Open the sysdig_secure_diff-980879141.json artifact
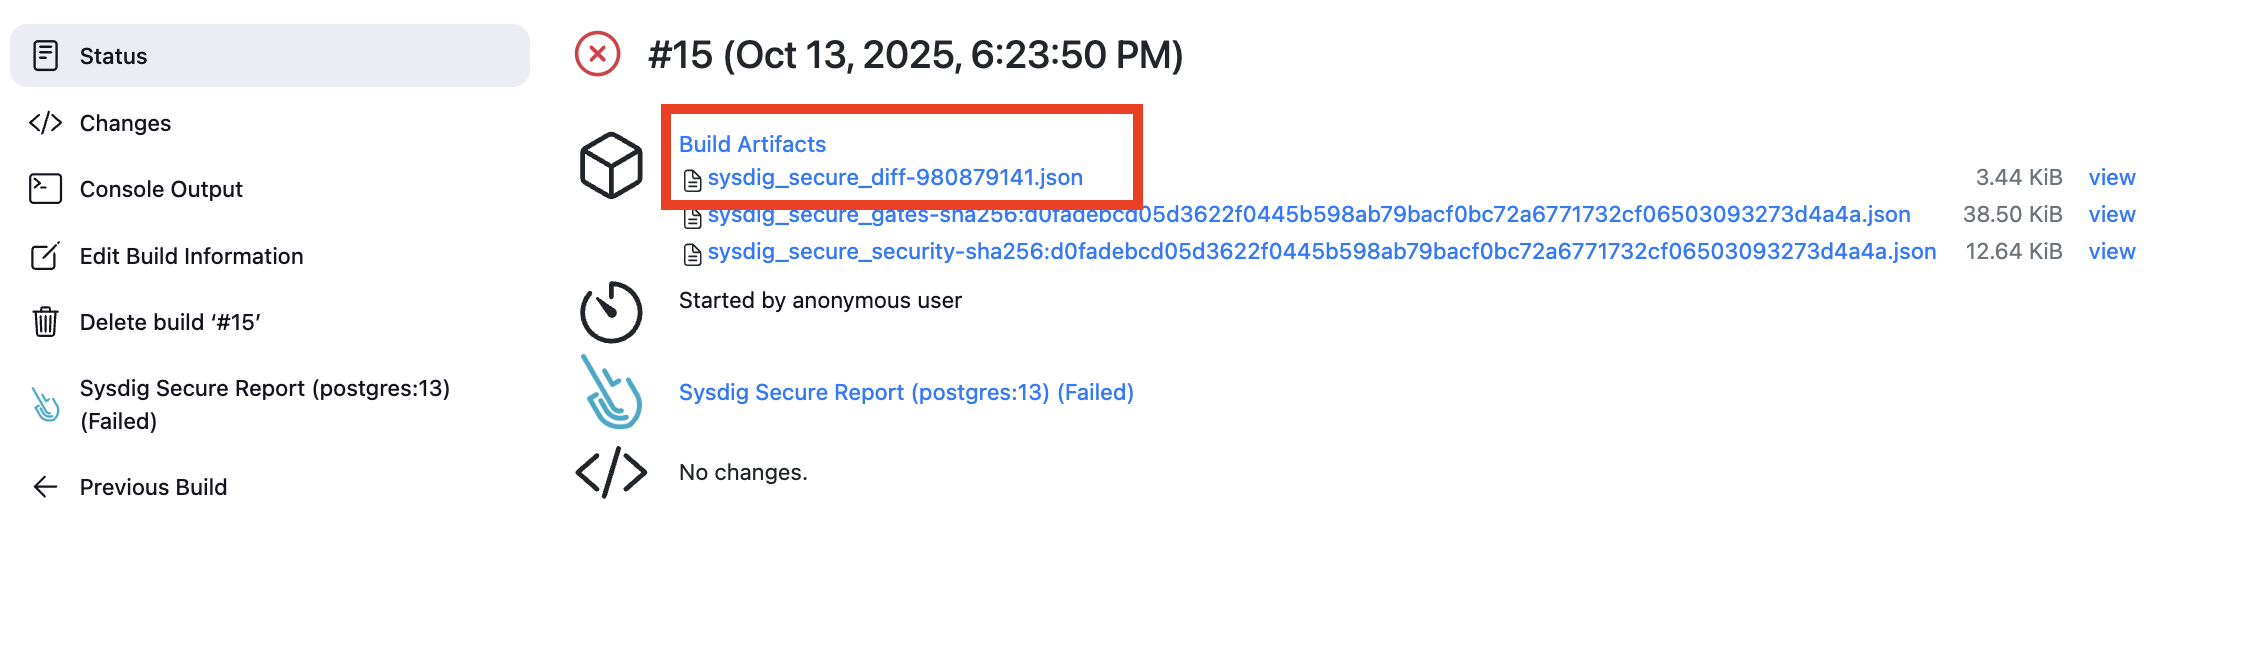This screenshot has width=2244, height=652. (895, 177)
